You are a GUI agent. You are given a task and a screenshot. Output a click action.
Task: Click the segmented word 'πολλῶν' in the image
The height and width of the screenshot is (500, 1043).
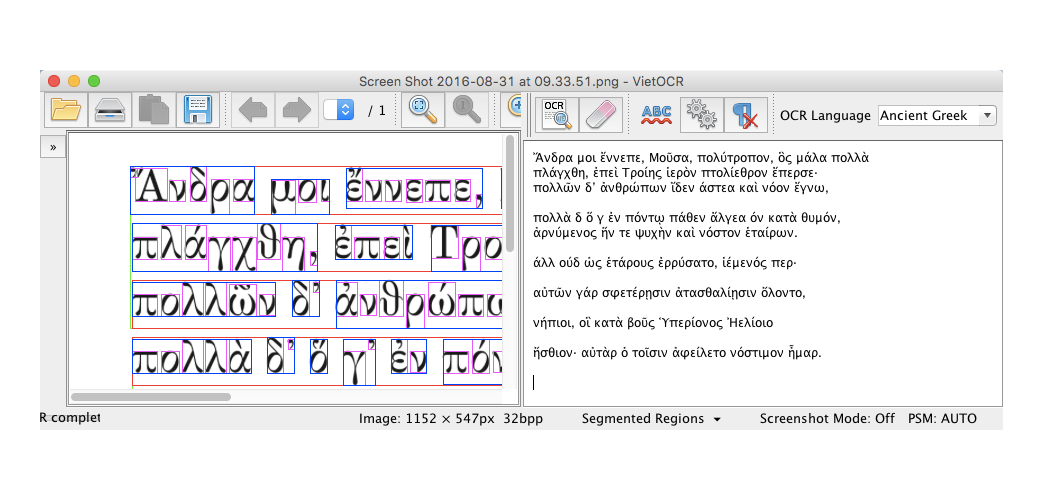click(204, 299)
